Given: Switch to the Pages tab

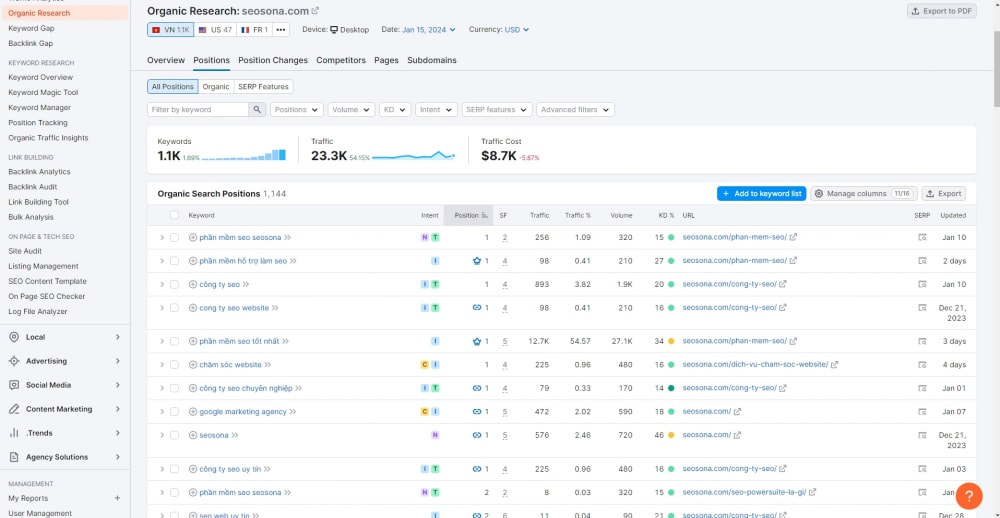Looking at the screenshot, I should 386,60.
